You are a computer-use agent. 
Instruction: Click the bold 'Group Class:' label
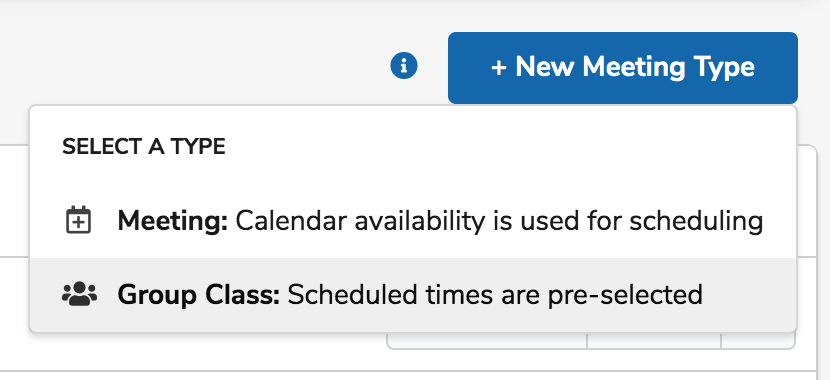click(x=199, y=295)
